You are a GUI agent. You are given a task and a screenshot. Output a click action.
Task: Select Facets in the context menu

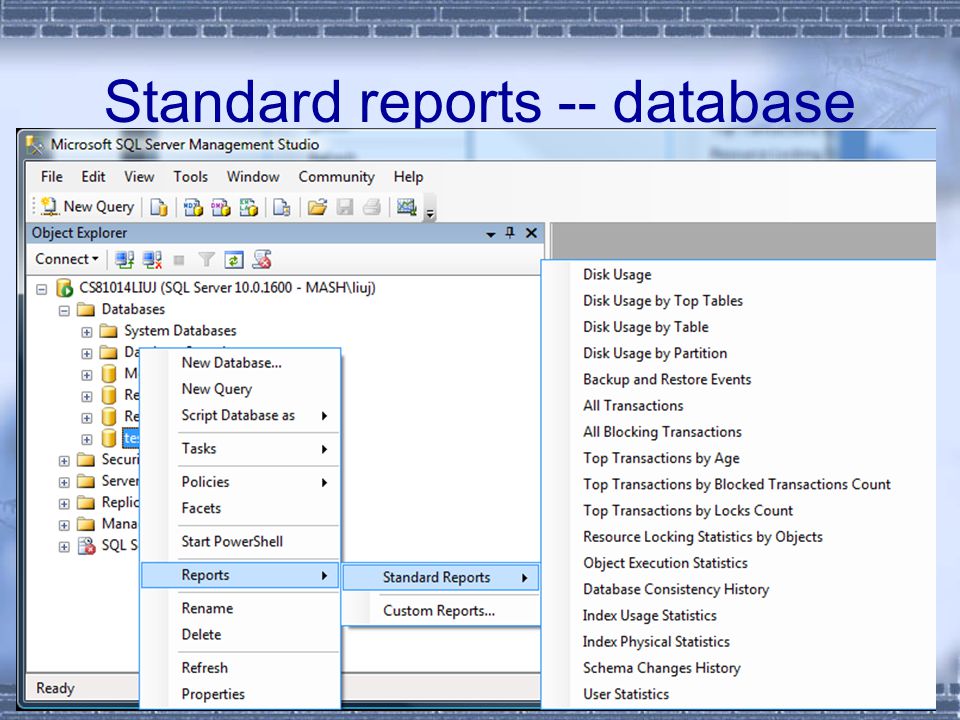pyautogui.click(x=240, y=509)
